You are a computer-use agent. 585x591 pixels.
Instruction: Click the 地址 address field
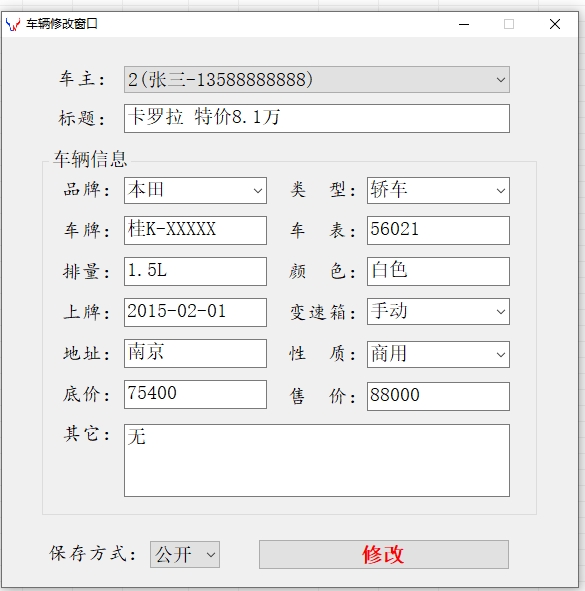pos(195,354)
